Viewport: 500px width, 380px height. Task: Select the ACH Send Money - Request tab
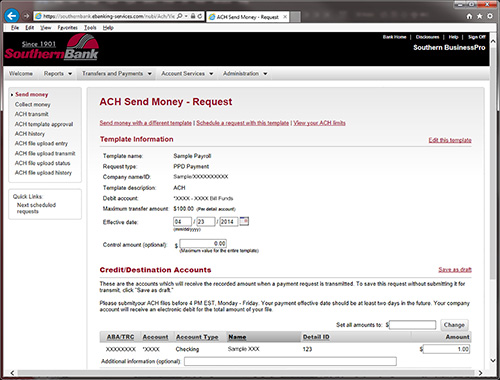click(247, 17)
